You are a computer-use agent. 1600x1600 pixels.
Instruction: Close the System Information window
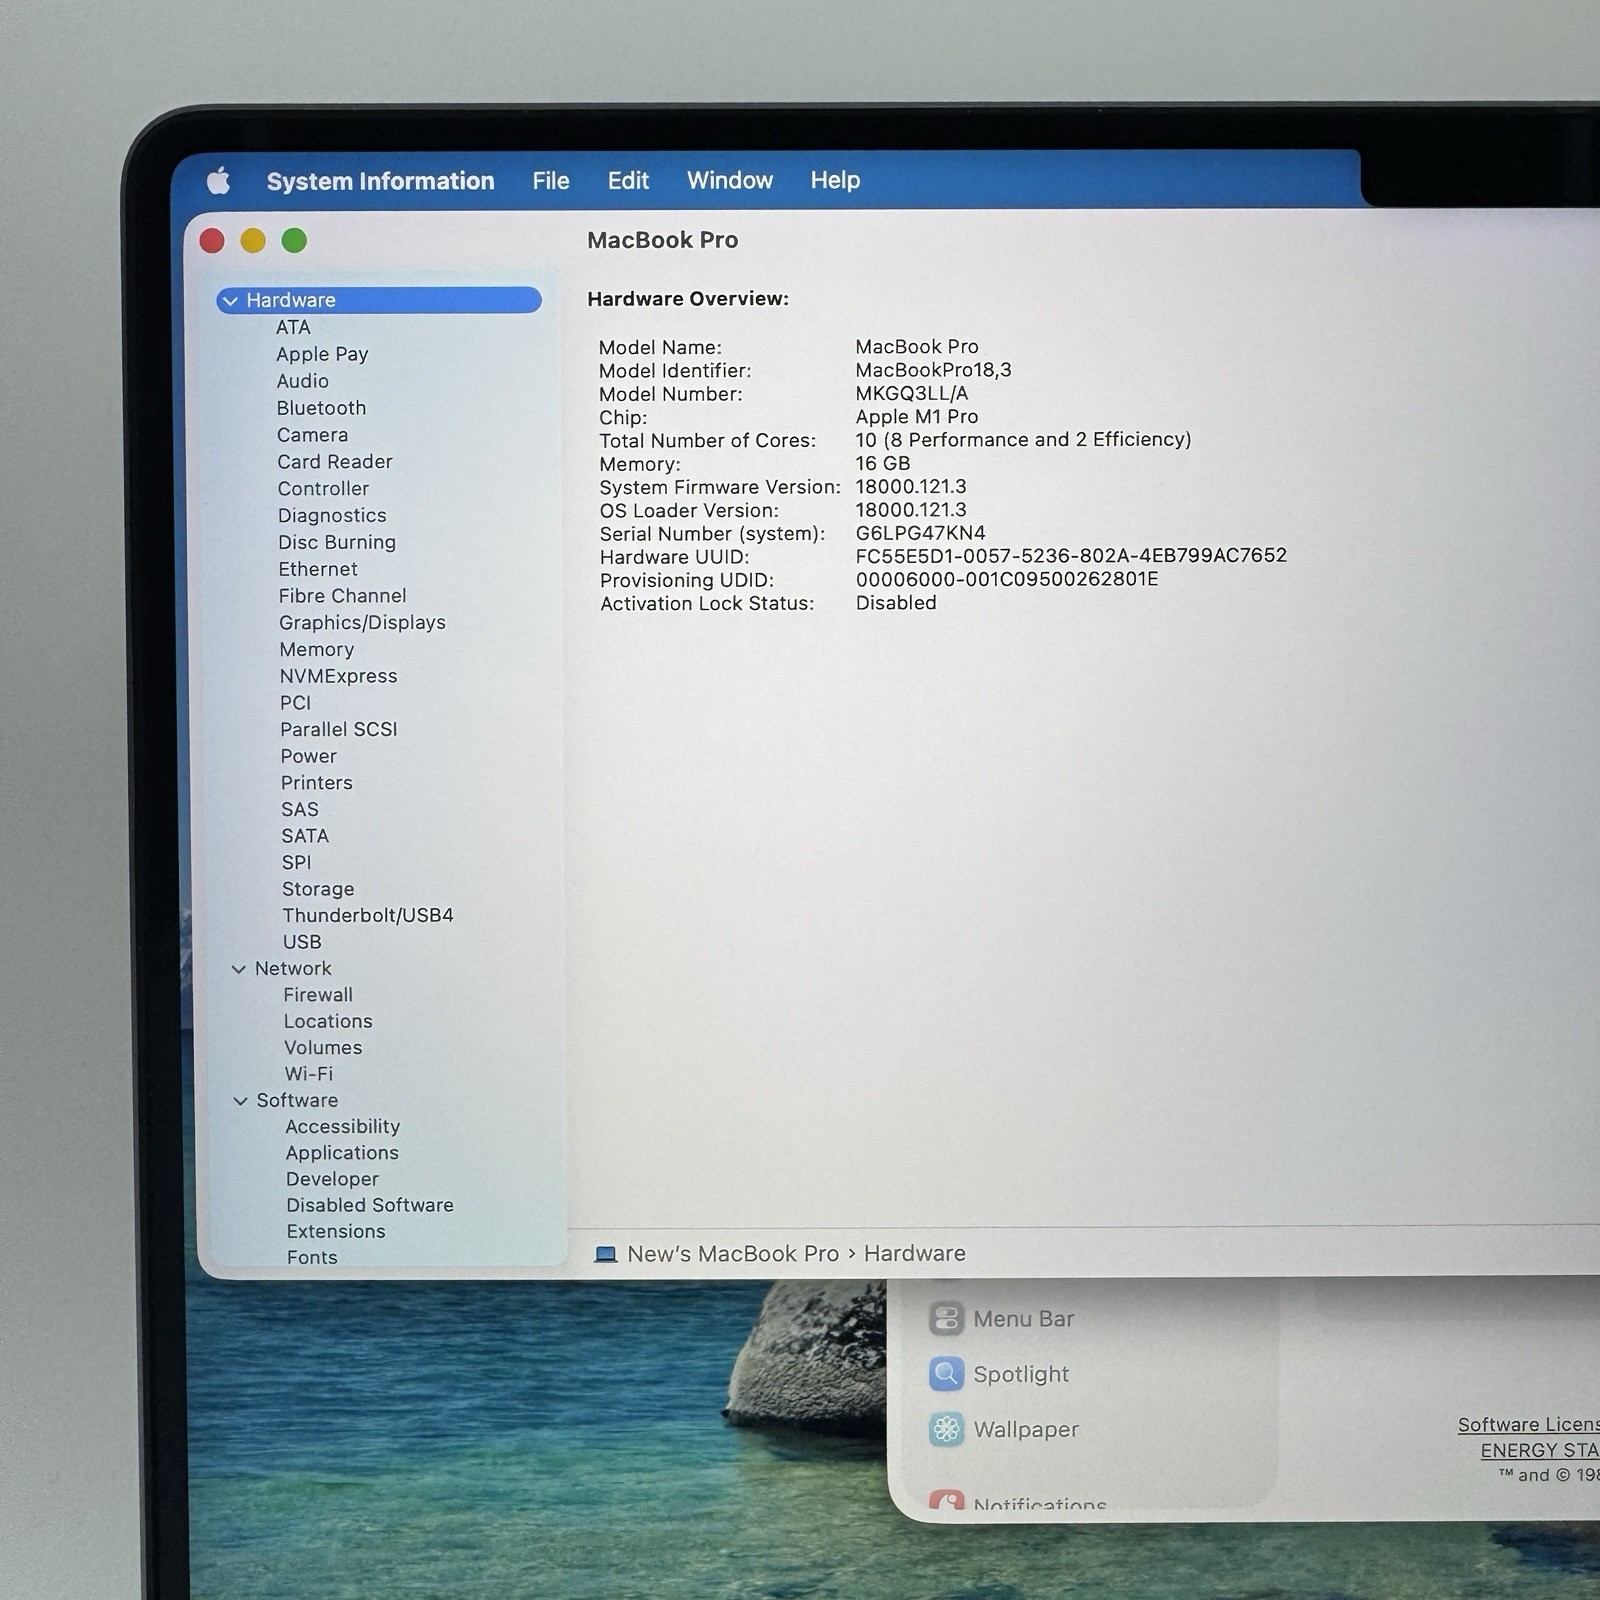coord(212,241)
